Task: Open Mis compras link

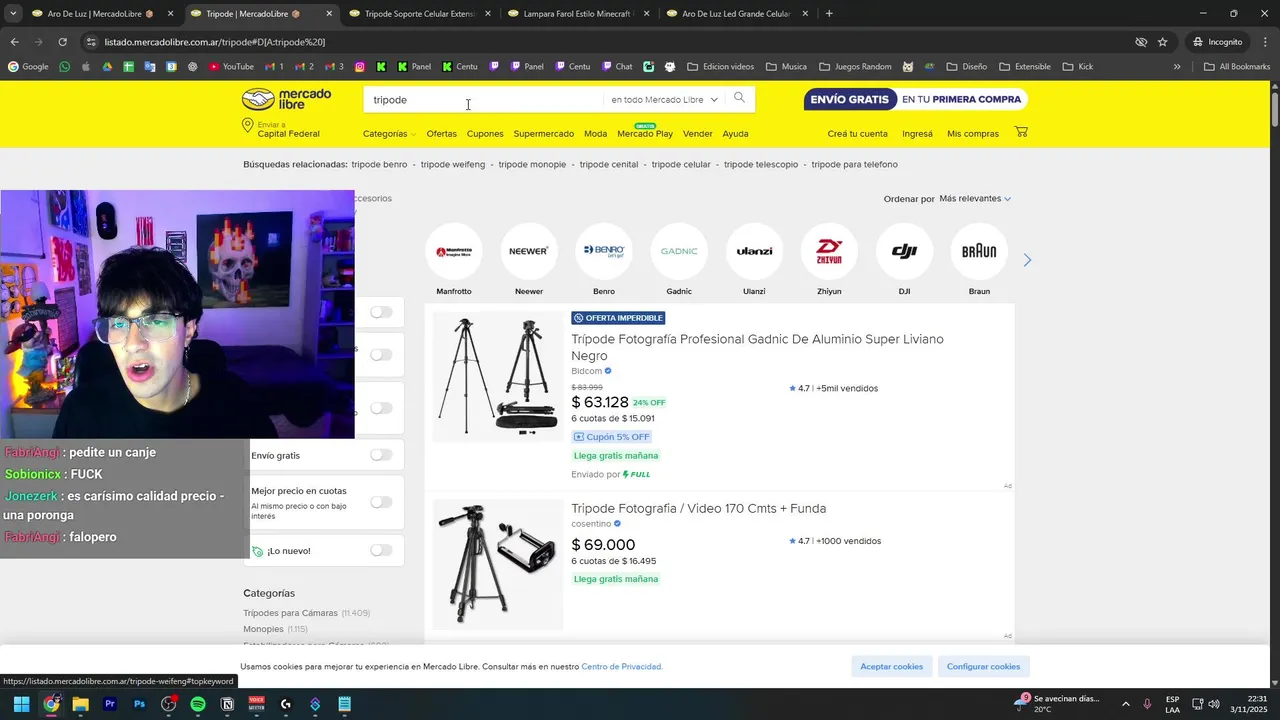Action: (x=973, y=134)
